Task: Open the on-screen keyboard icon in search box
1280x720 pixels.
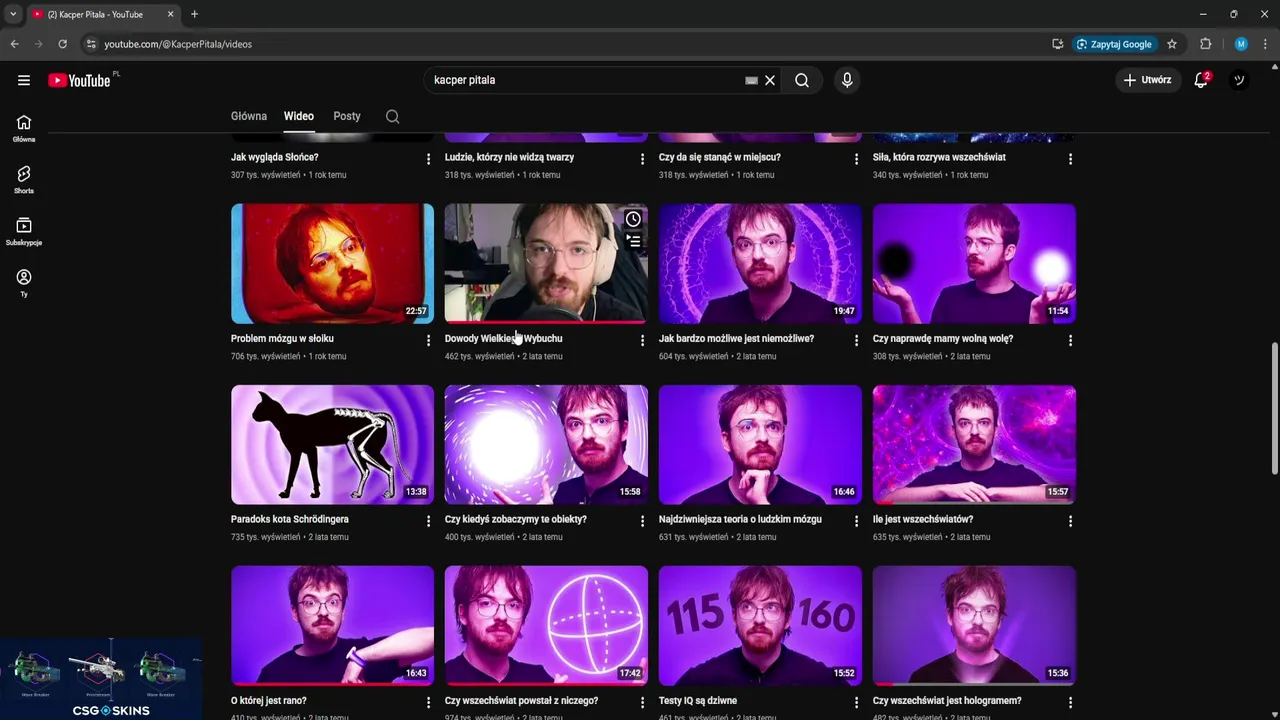Action: click(751, 80)
